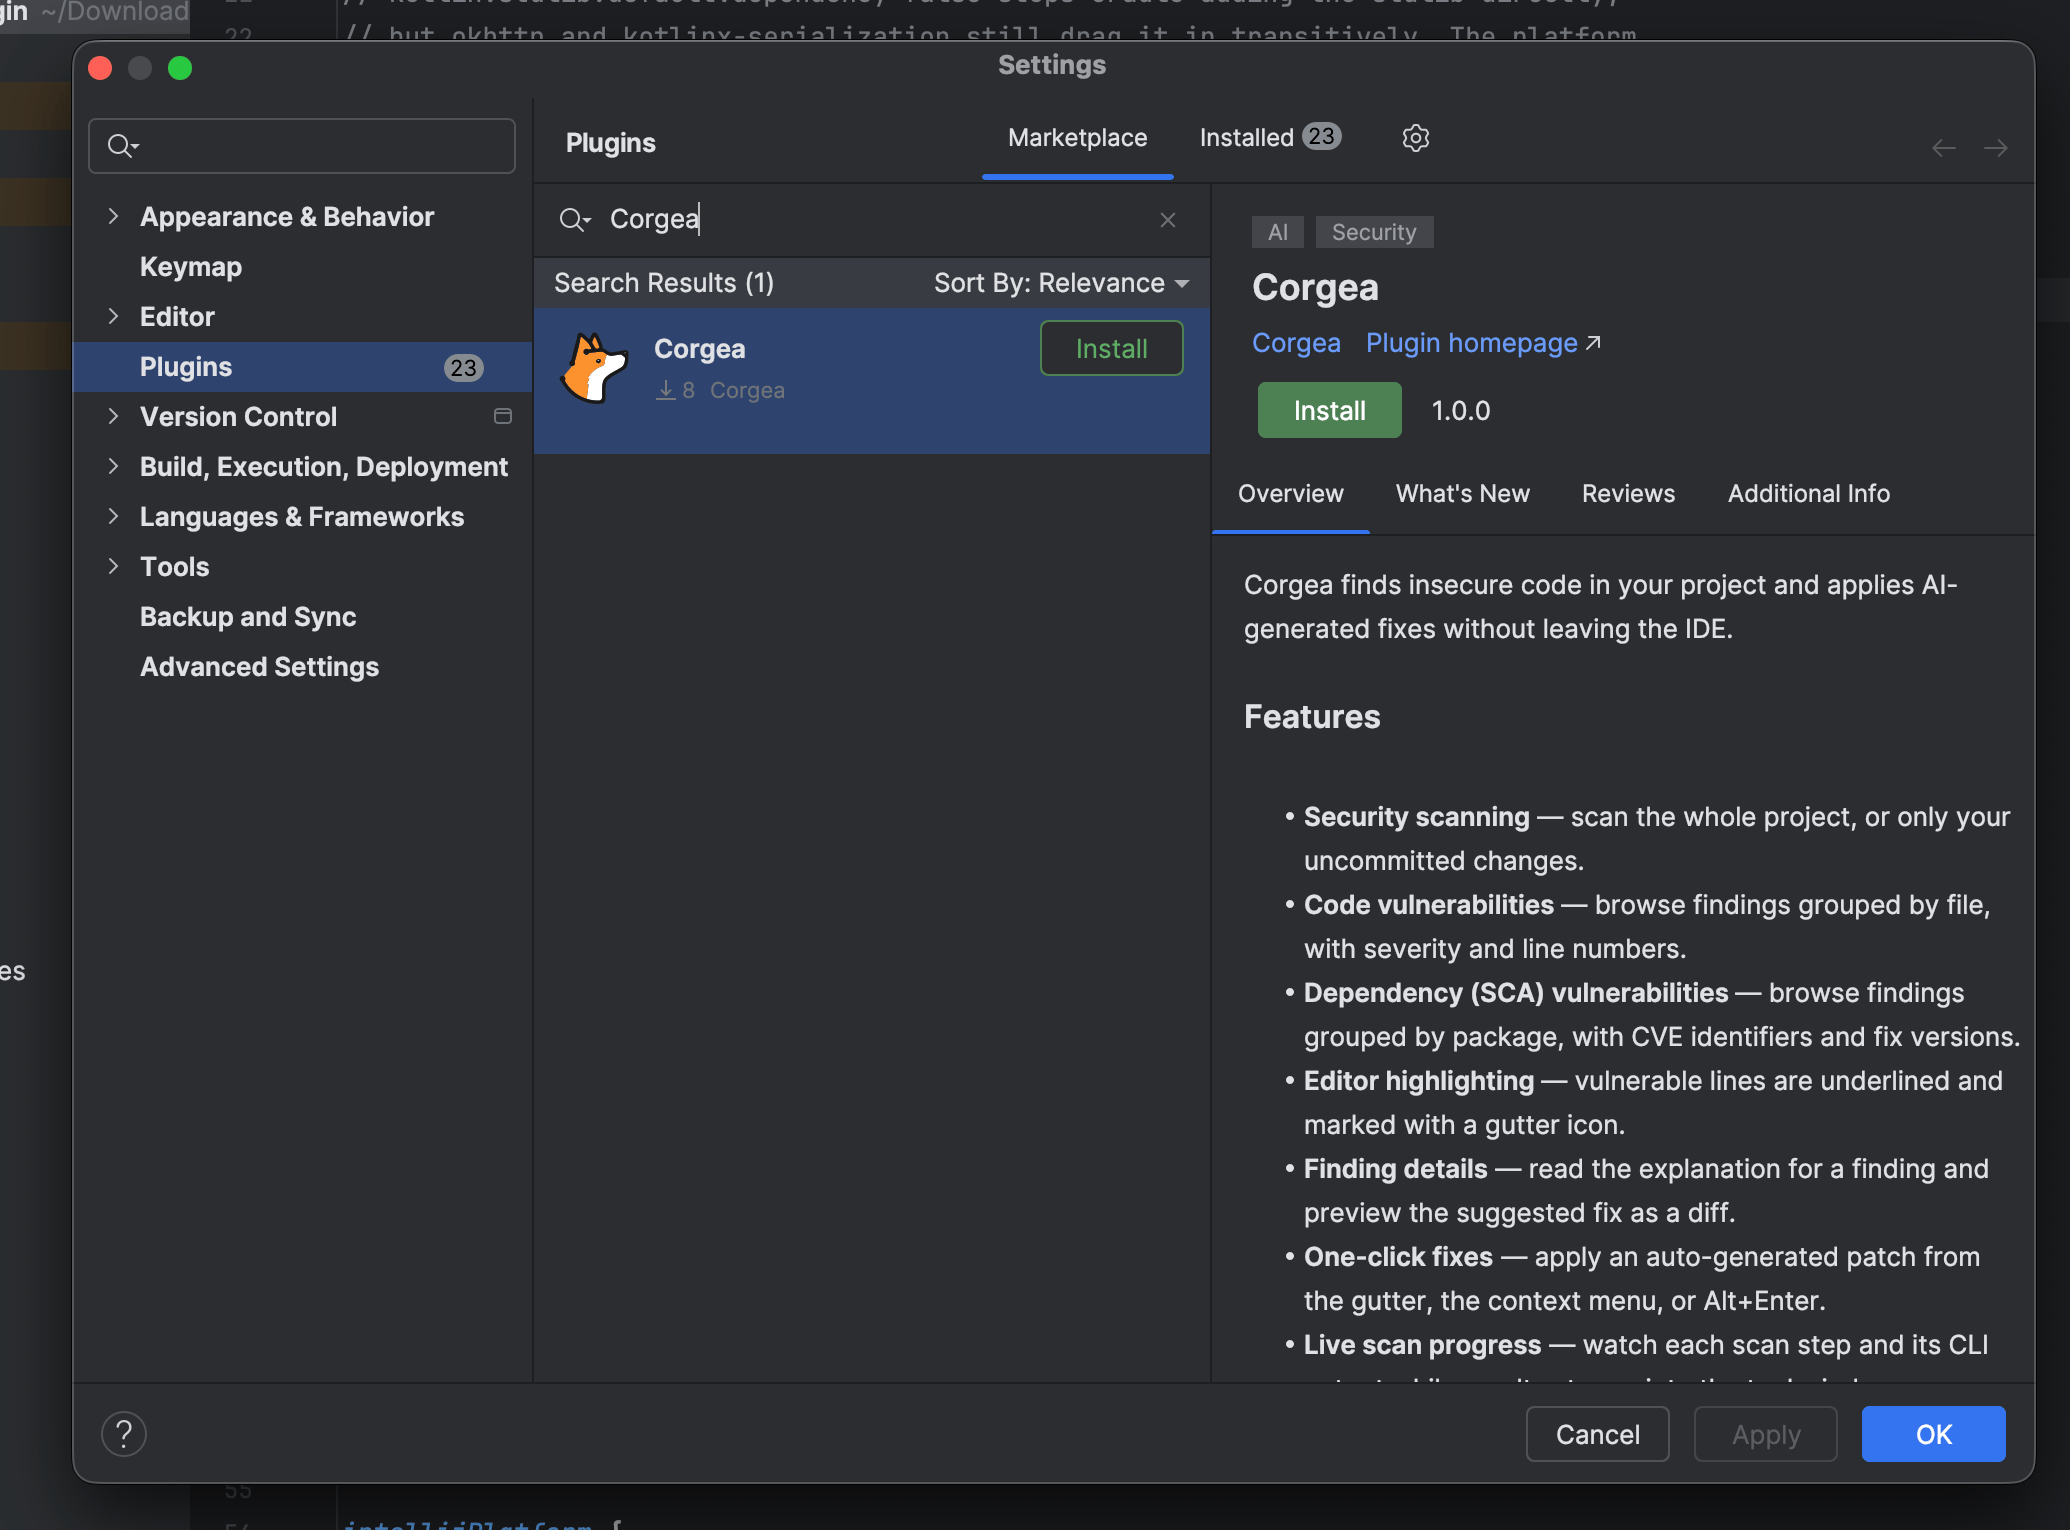Focus the plugin search field containing Corgea
The image size is (2070, 1530).
click(x=870, y=220)
